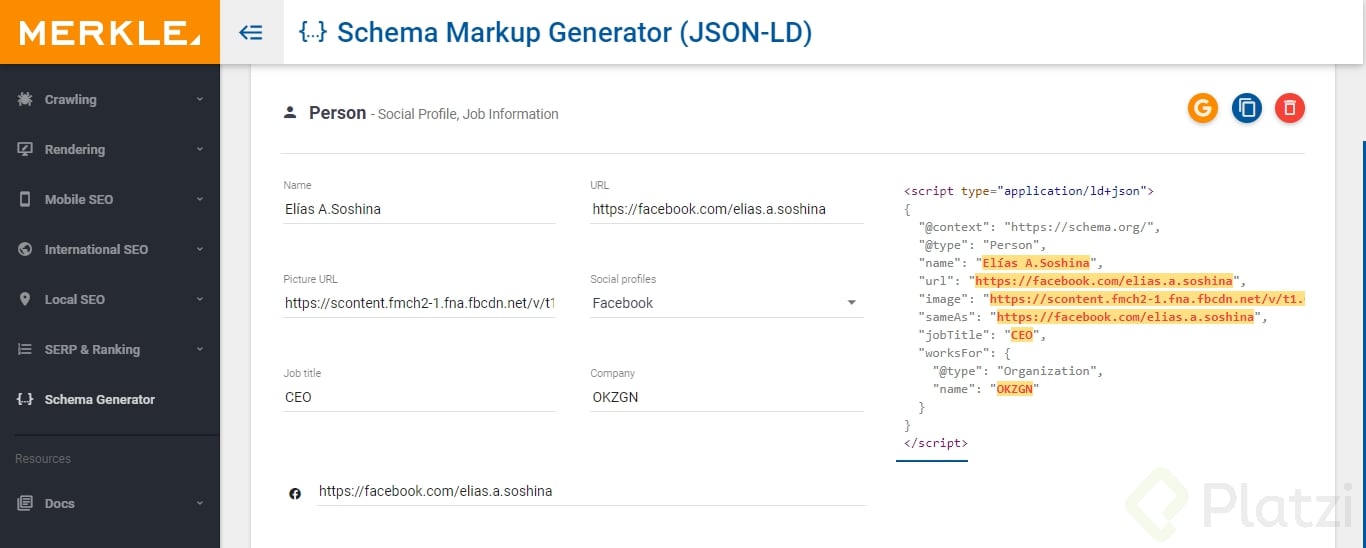Click the Resources section label

pyautogui.click(x=43, y=459)
